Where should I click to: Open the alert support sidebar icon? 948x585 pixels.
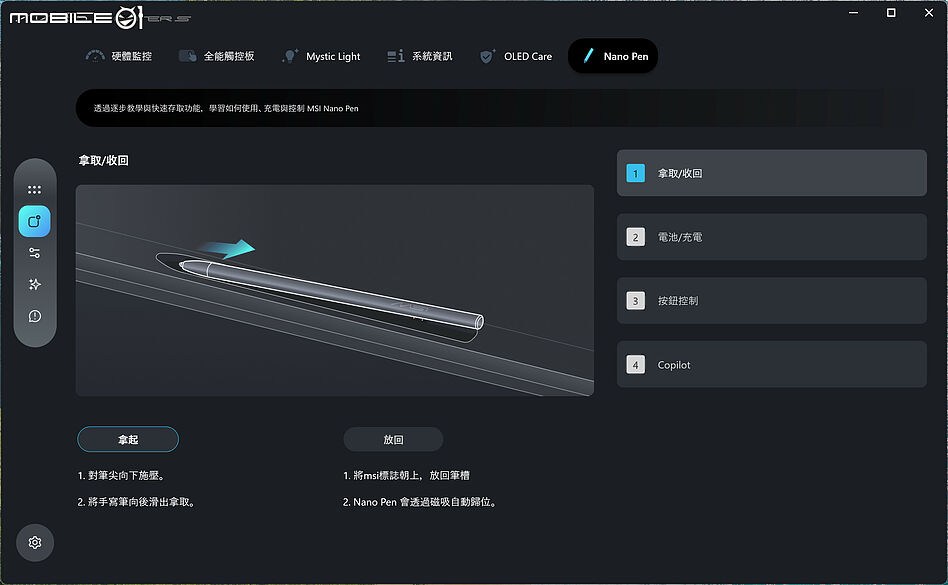(34, 316)
